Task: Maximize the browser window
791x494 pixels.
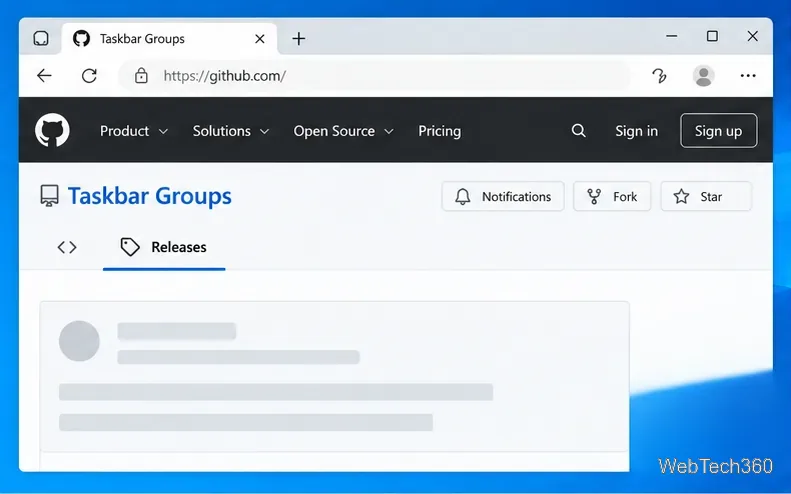Action: point(712,36)
